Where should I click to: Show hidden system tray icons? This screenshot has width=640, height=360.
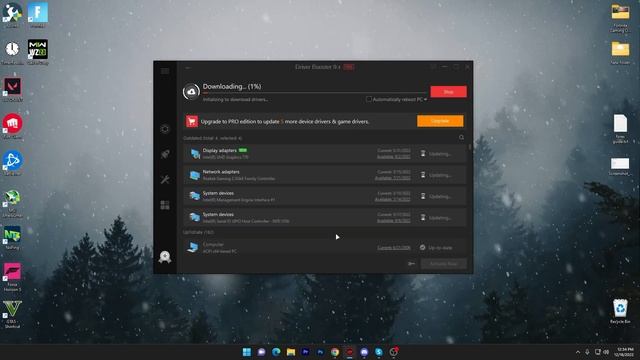click(578, 352)
